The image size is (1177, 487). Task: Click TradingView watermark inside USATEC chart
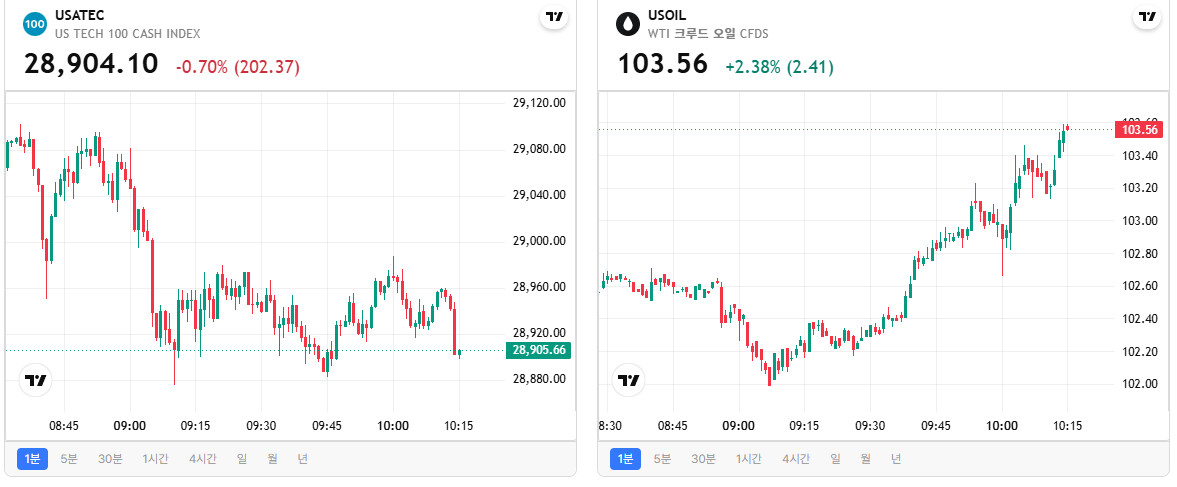35,380
